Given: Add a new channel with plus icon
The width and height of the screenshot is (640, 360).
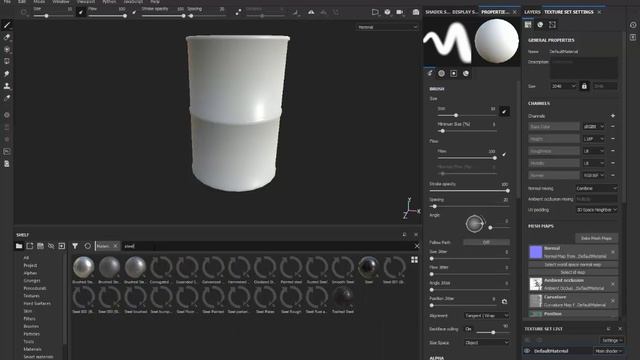Looking at the screenshot, I should [613, 116].
